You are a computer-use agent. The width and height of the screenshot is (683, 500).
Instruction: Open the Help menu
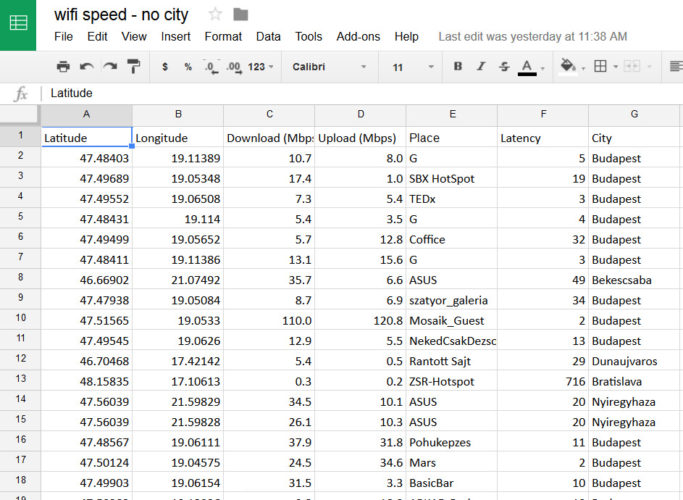pos(406,37)
